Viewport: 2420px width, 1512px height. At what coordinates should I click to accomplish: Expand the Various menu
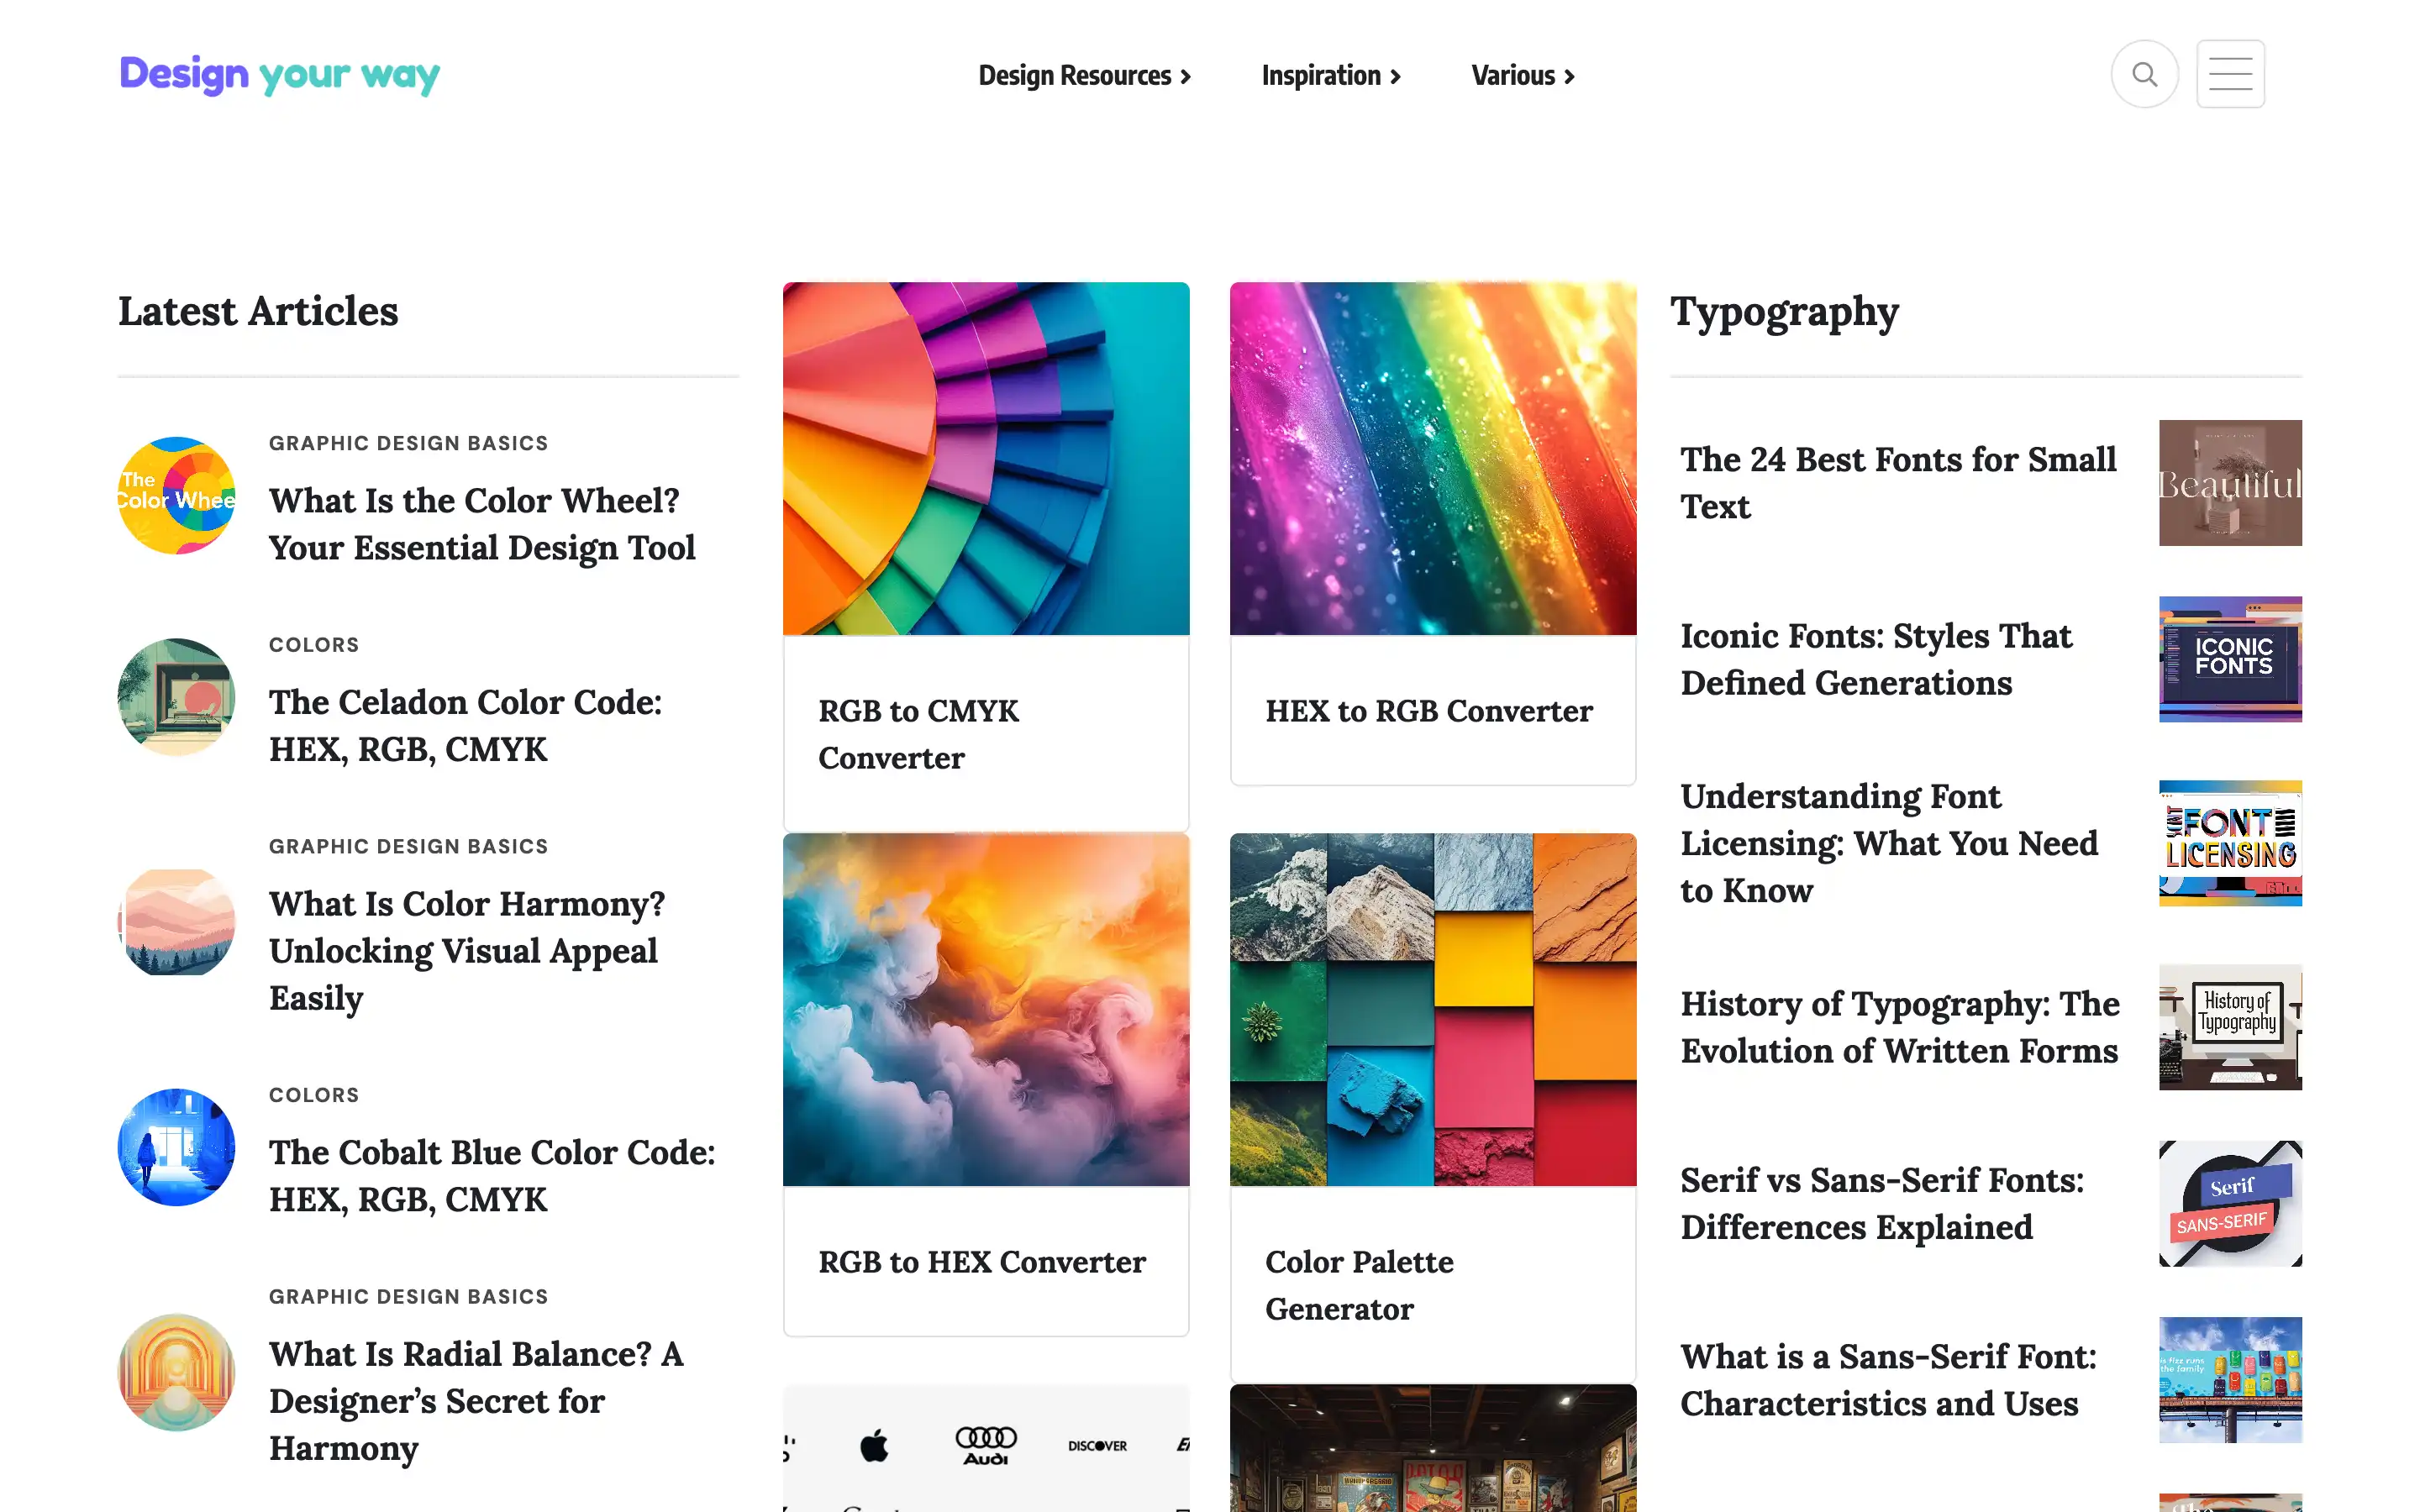(1522, 76)
